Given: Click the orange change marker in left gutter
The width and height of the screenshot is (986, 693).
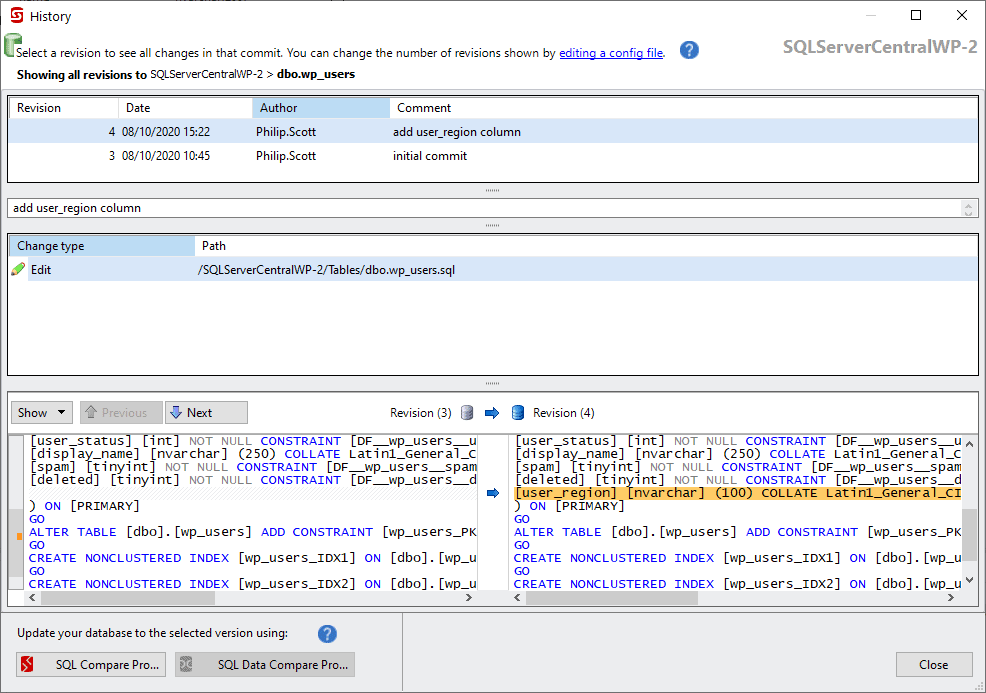Looking at the screenshot, I should pos(19,537).
